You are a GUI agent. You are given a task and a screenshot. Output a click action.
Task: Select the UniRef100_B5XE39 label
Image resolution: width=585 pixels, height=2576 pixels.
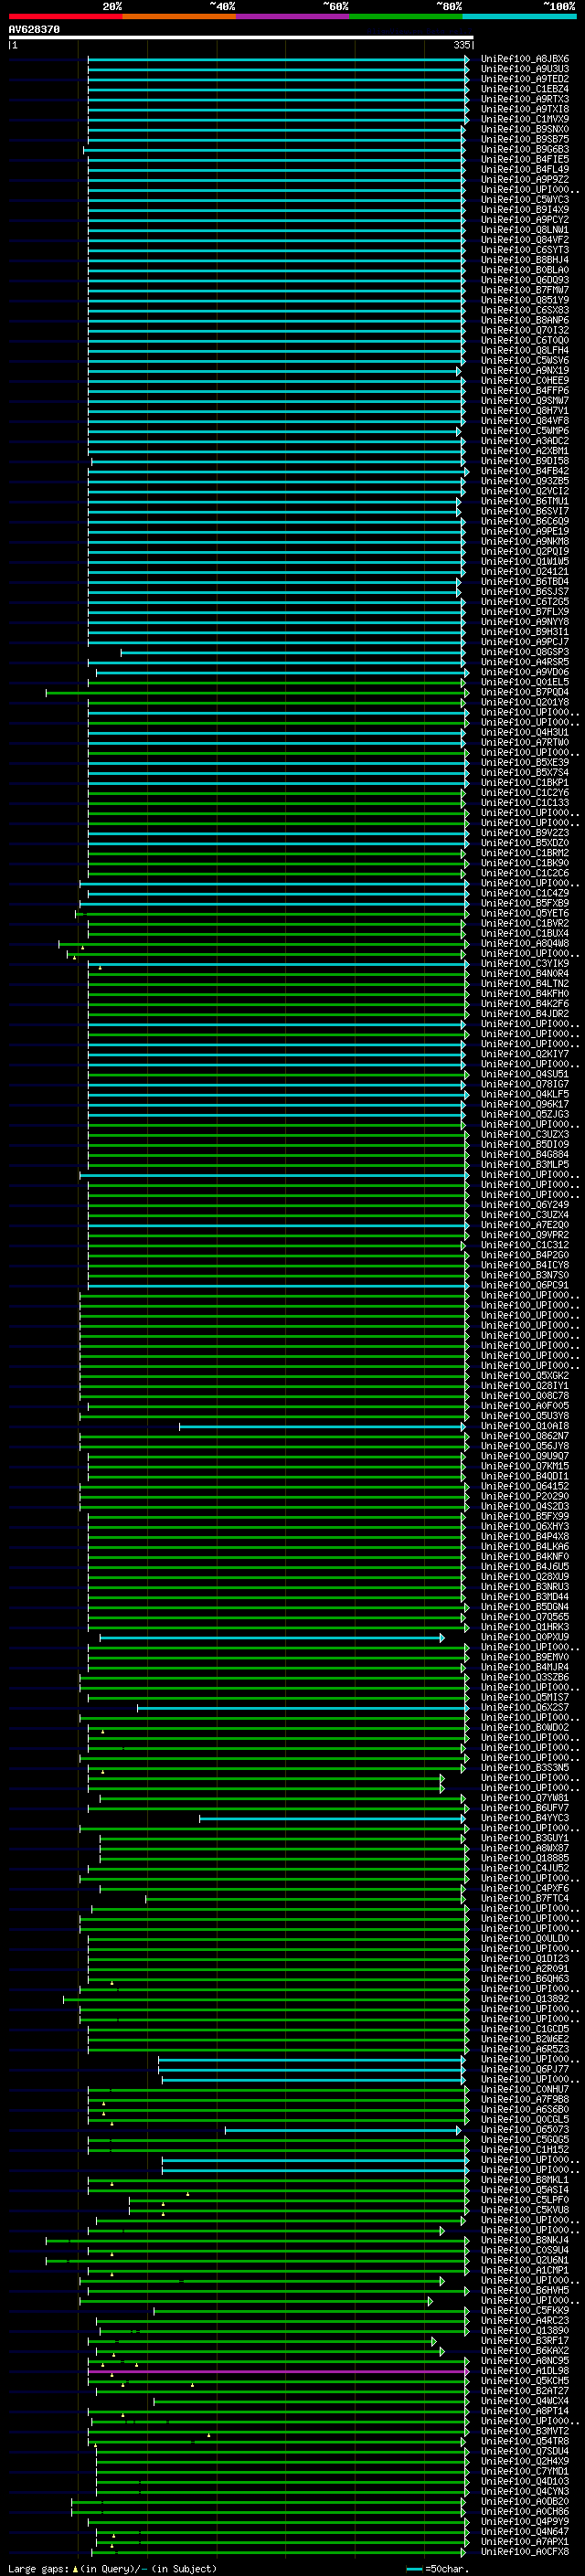click(x=525, y=763)
